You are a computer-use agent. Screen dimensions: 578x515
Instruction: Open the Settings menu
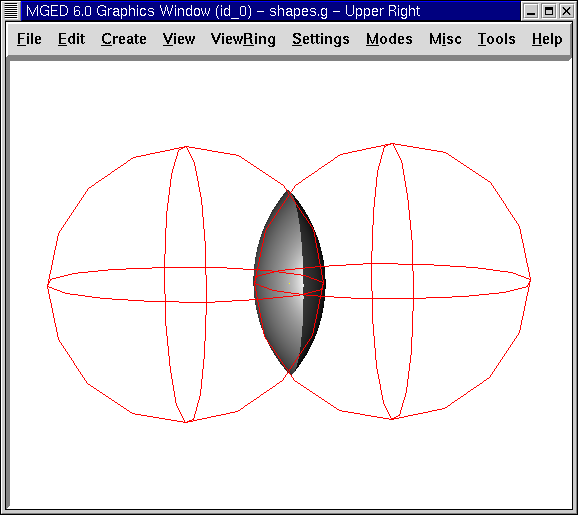(321, 39)
